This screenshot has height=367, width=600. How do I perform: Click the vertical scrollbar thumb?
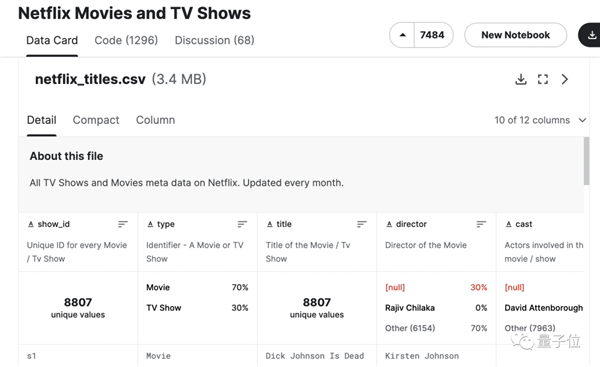(x=586, y=161)
